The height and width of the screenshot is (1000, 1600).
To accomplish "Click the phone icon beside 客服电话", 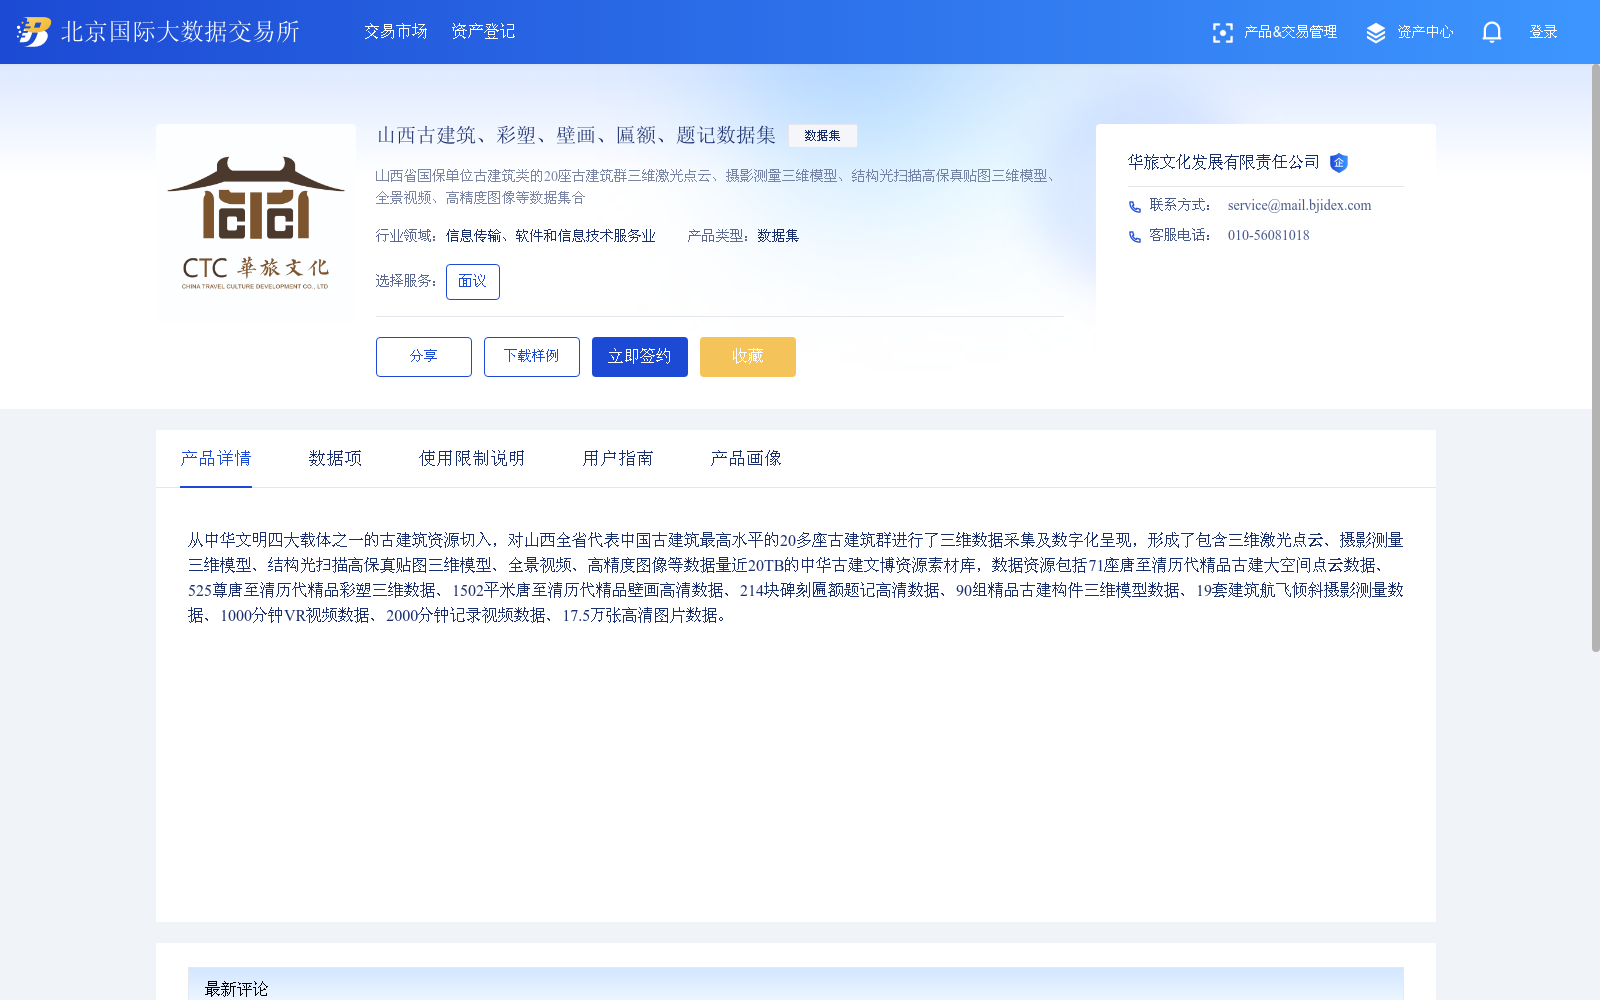I will point(1135,237).
